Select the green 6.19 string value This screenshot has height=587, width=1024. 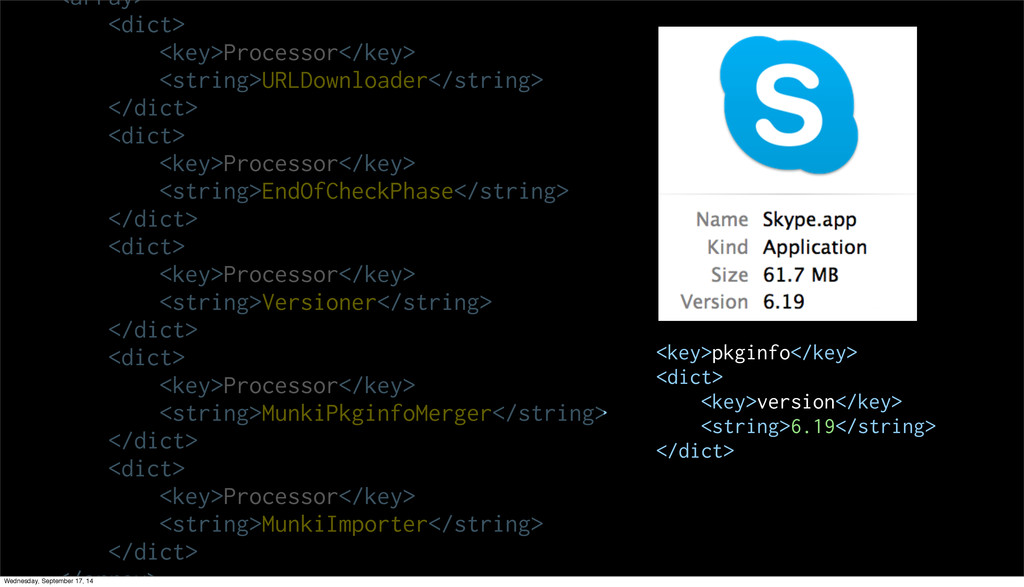coord(812,426)
